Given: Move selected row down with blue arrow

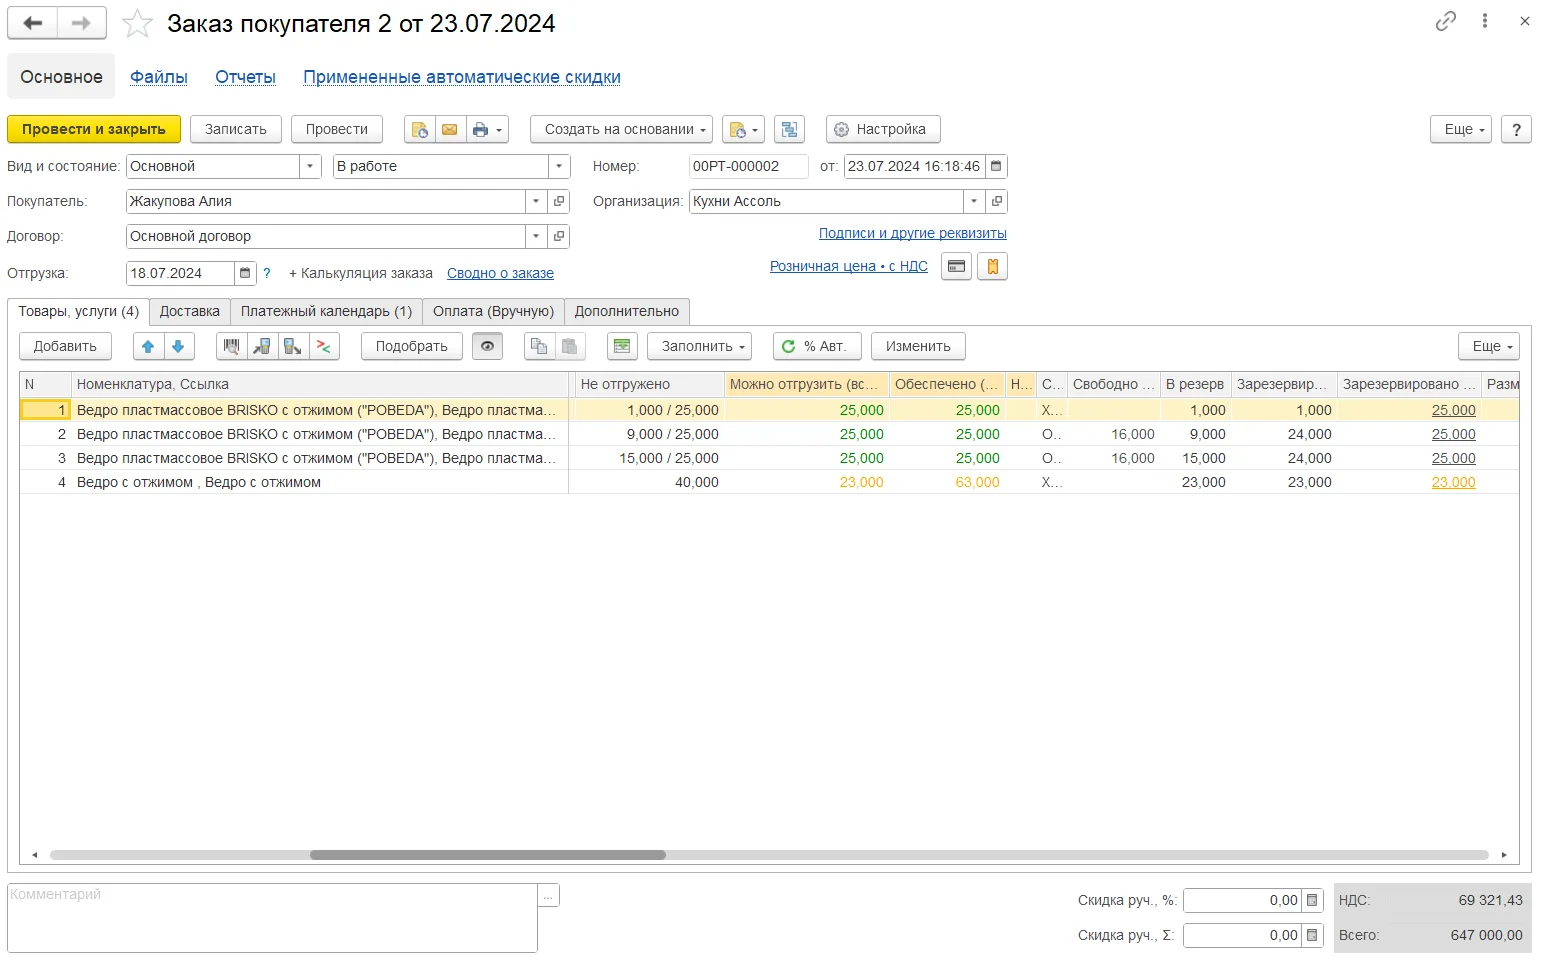Looking at the screenshot, I should click(x=178, y=346).
